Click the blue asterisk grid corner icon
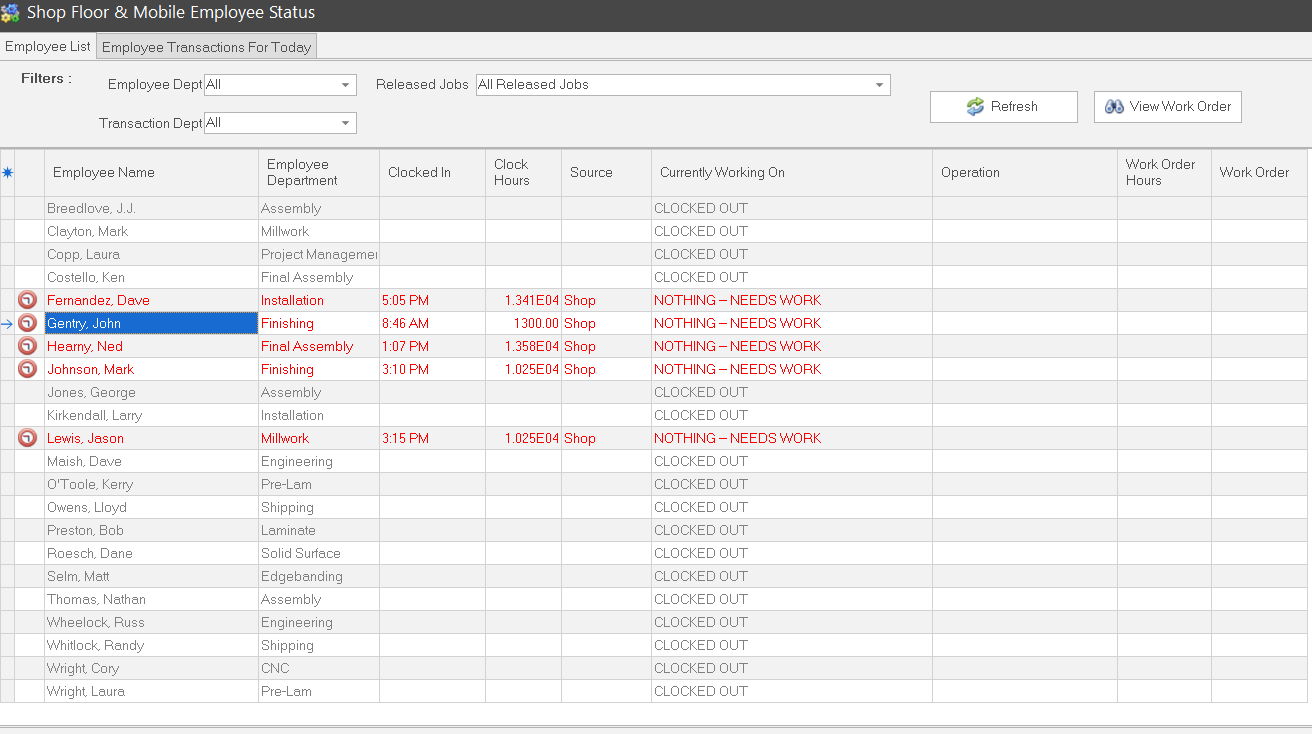The width and height of the screenshot is (1312, 734). tap(7, 173)
